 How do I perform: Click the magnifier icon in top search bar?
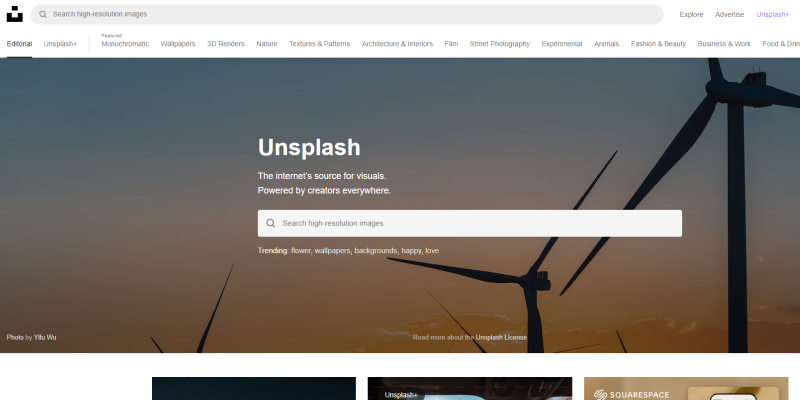tap(43, 14)
